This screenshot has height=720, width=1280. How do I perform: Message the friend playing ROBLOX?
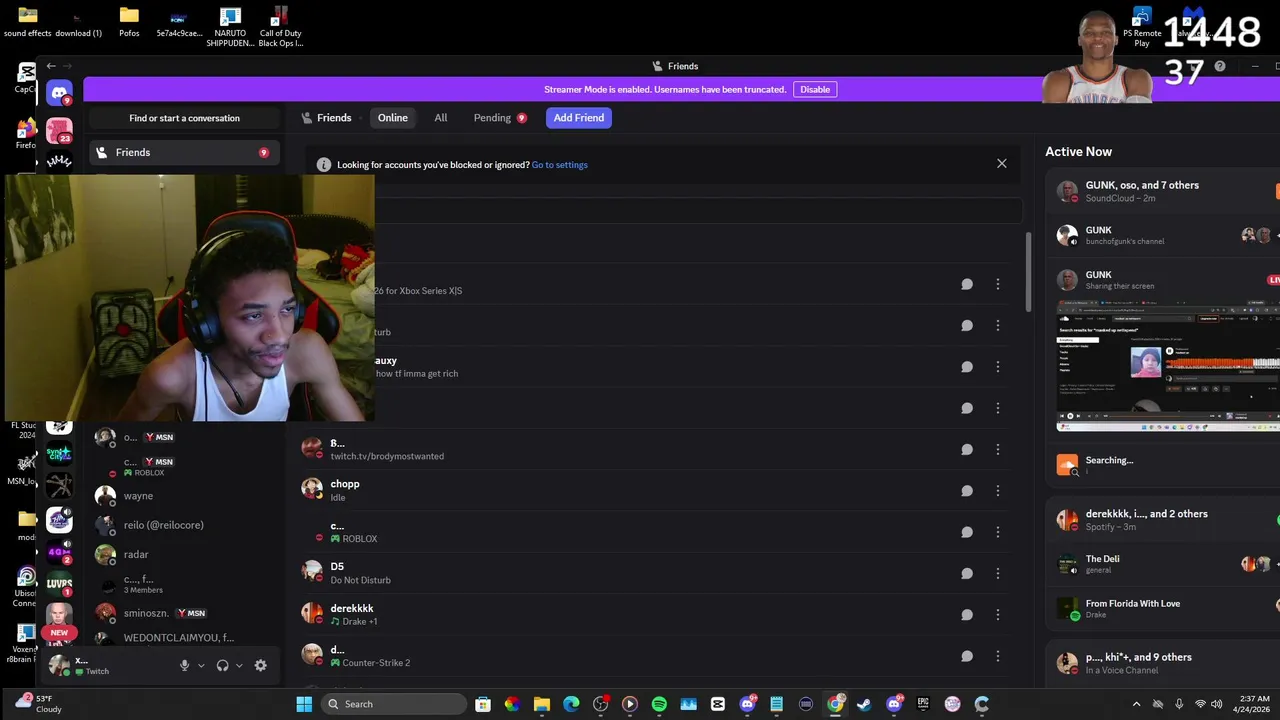pyautogui.click(x=966, y=532)
